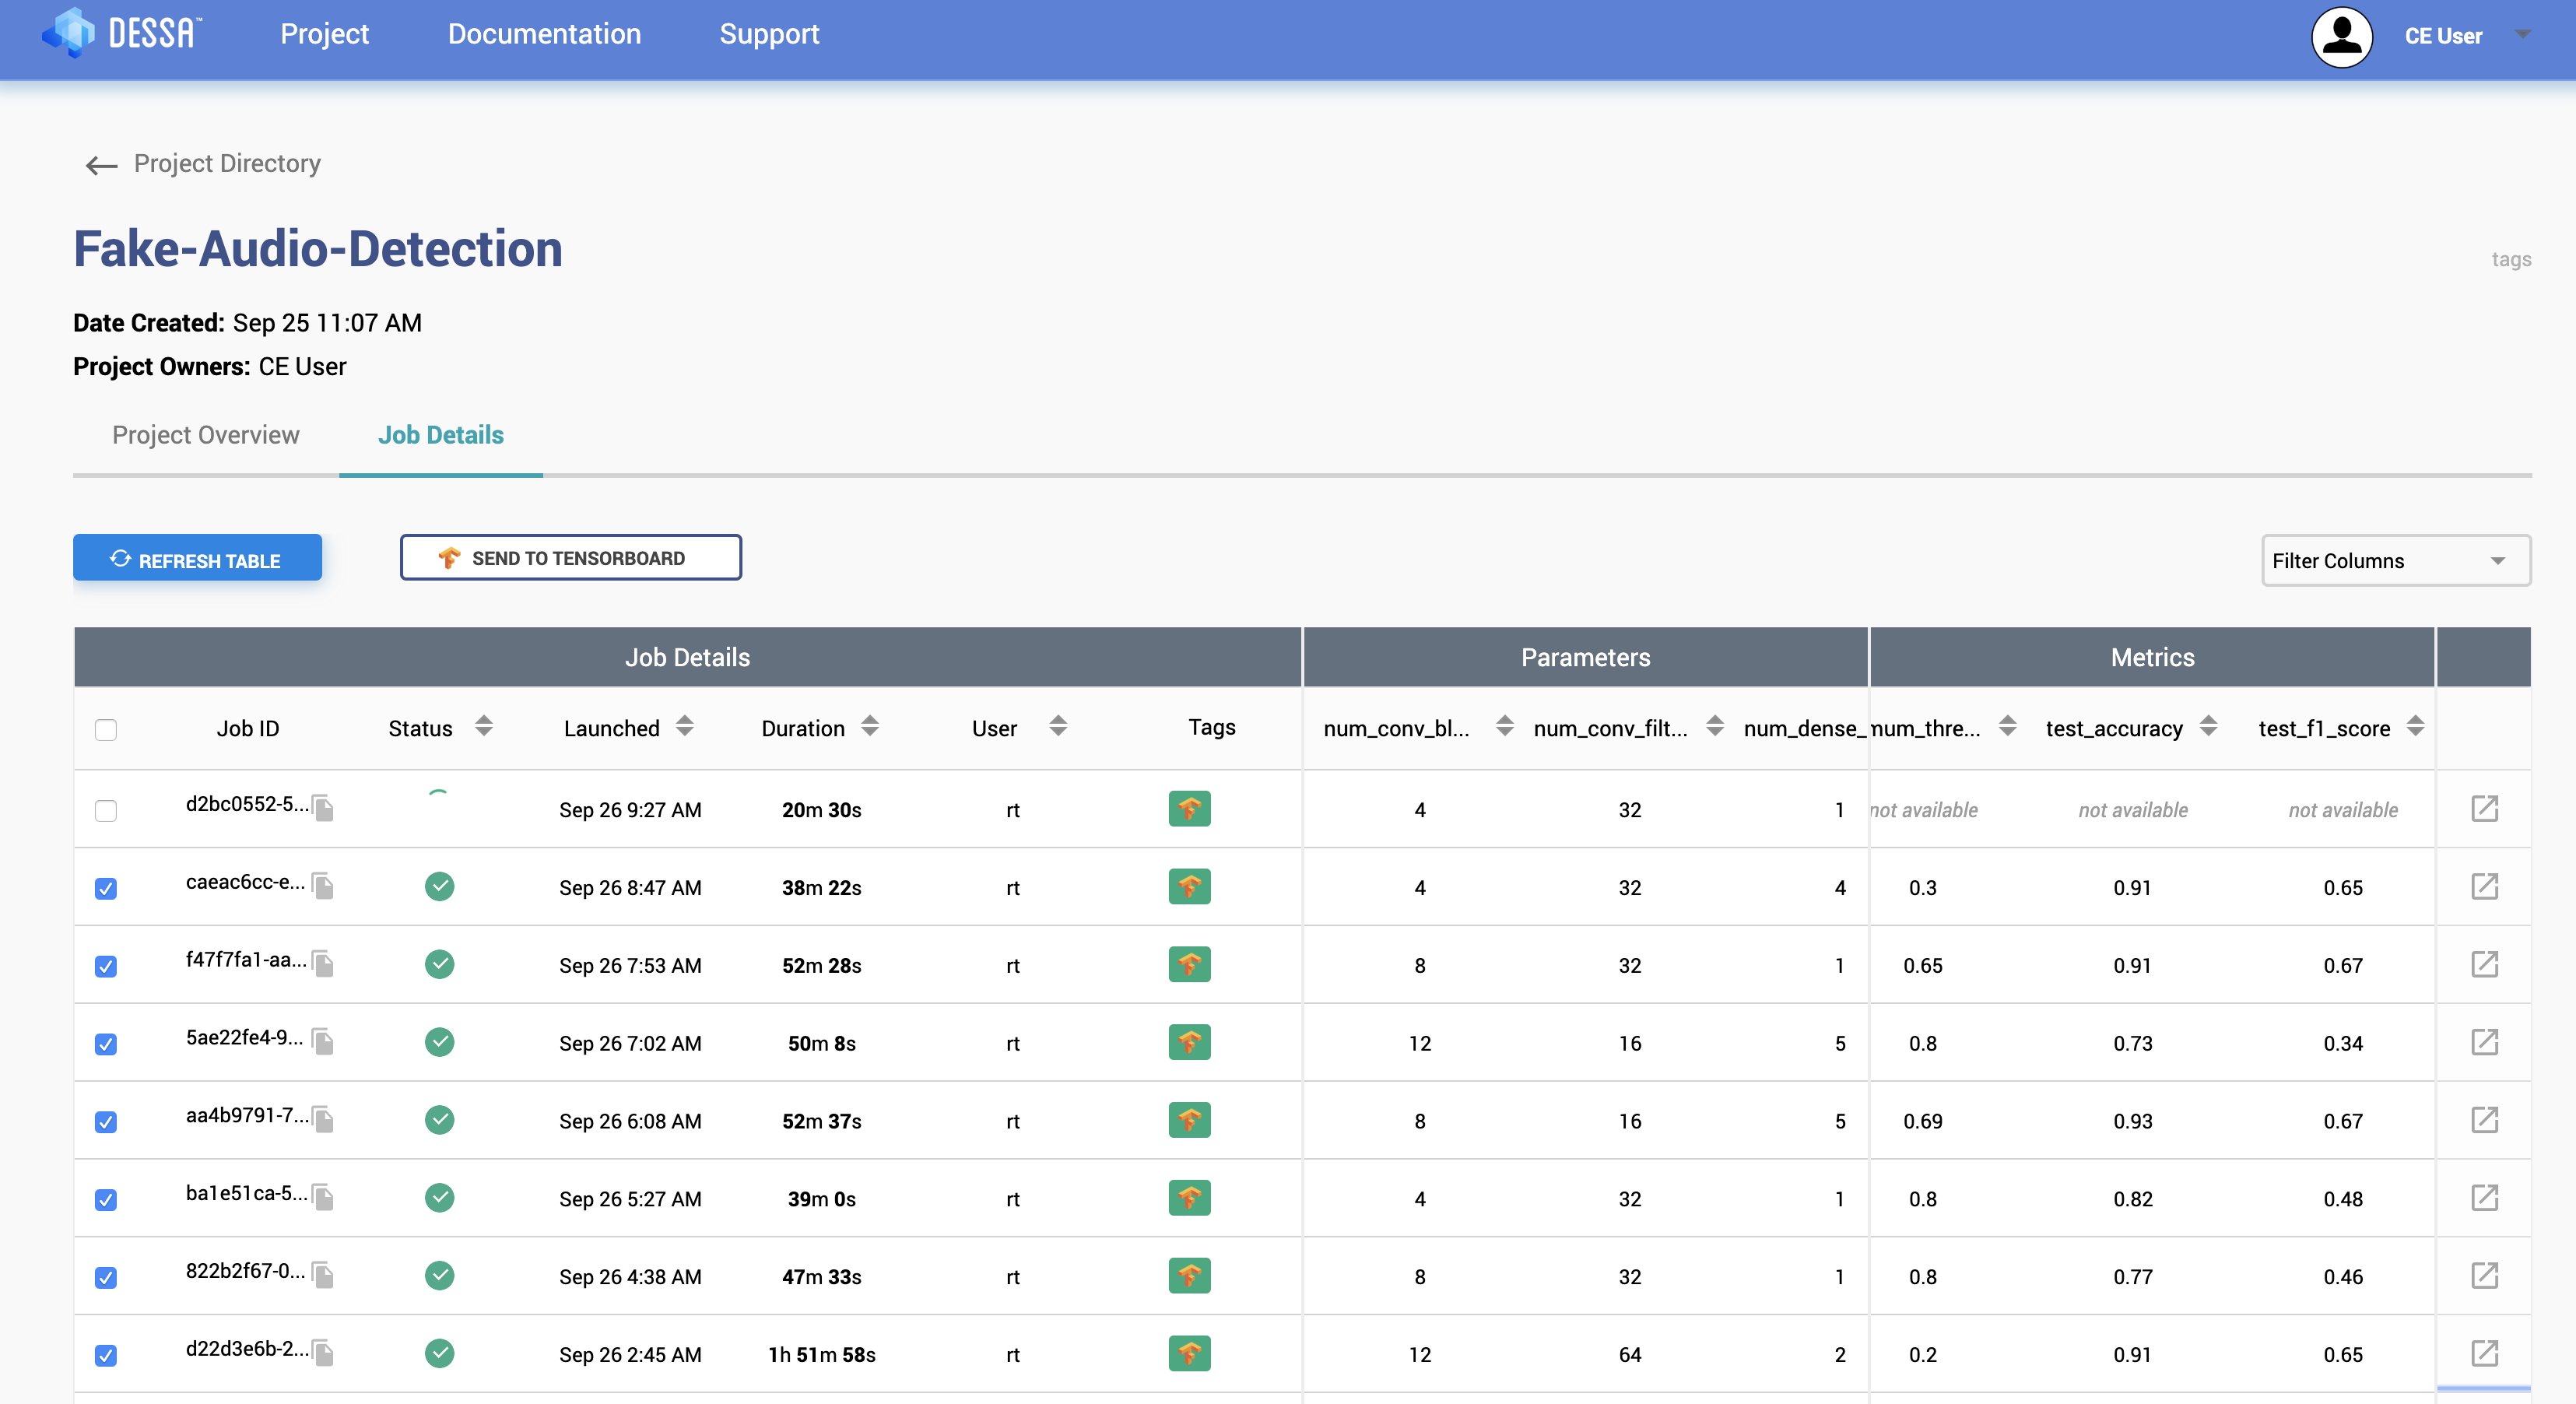Toggle the checkbox for f47f7fa1-aa row

pyautogui.click(x=107, y=963)
